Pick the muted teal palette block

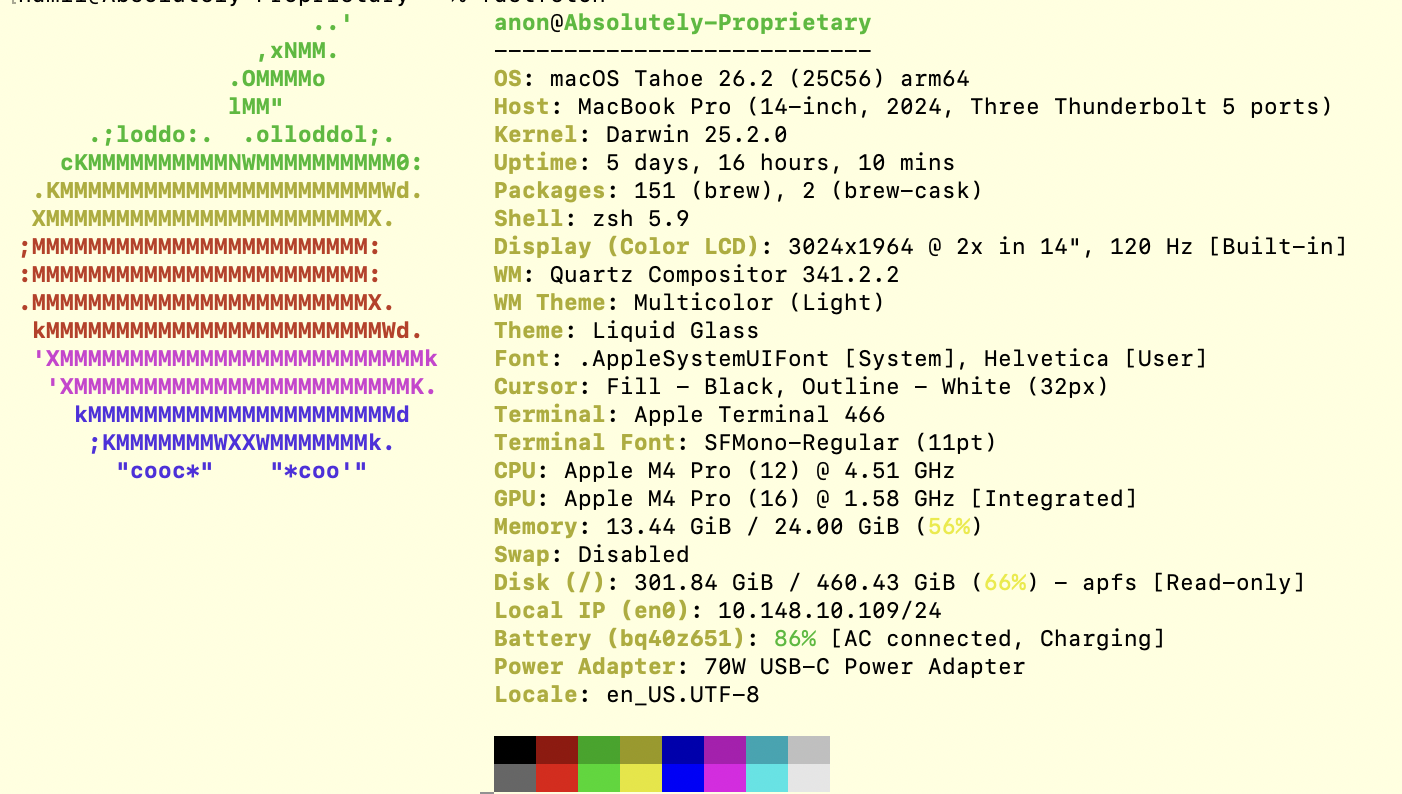tap(767, 750)
